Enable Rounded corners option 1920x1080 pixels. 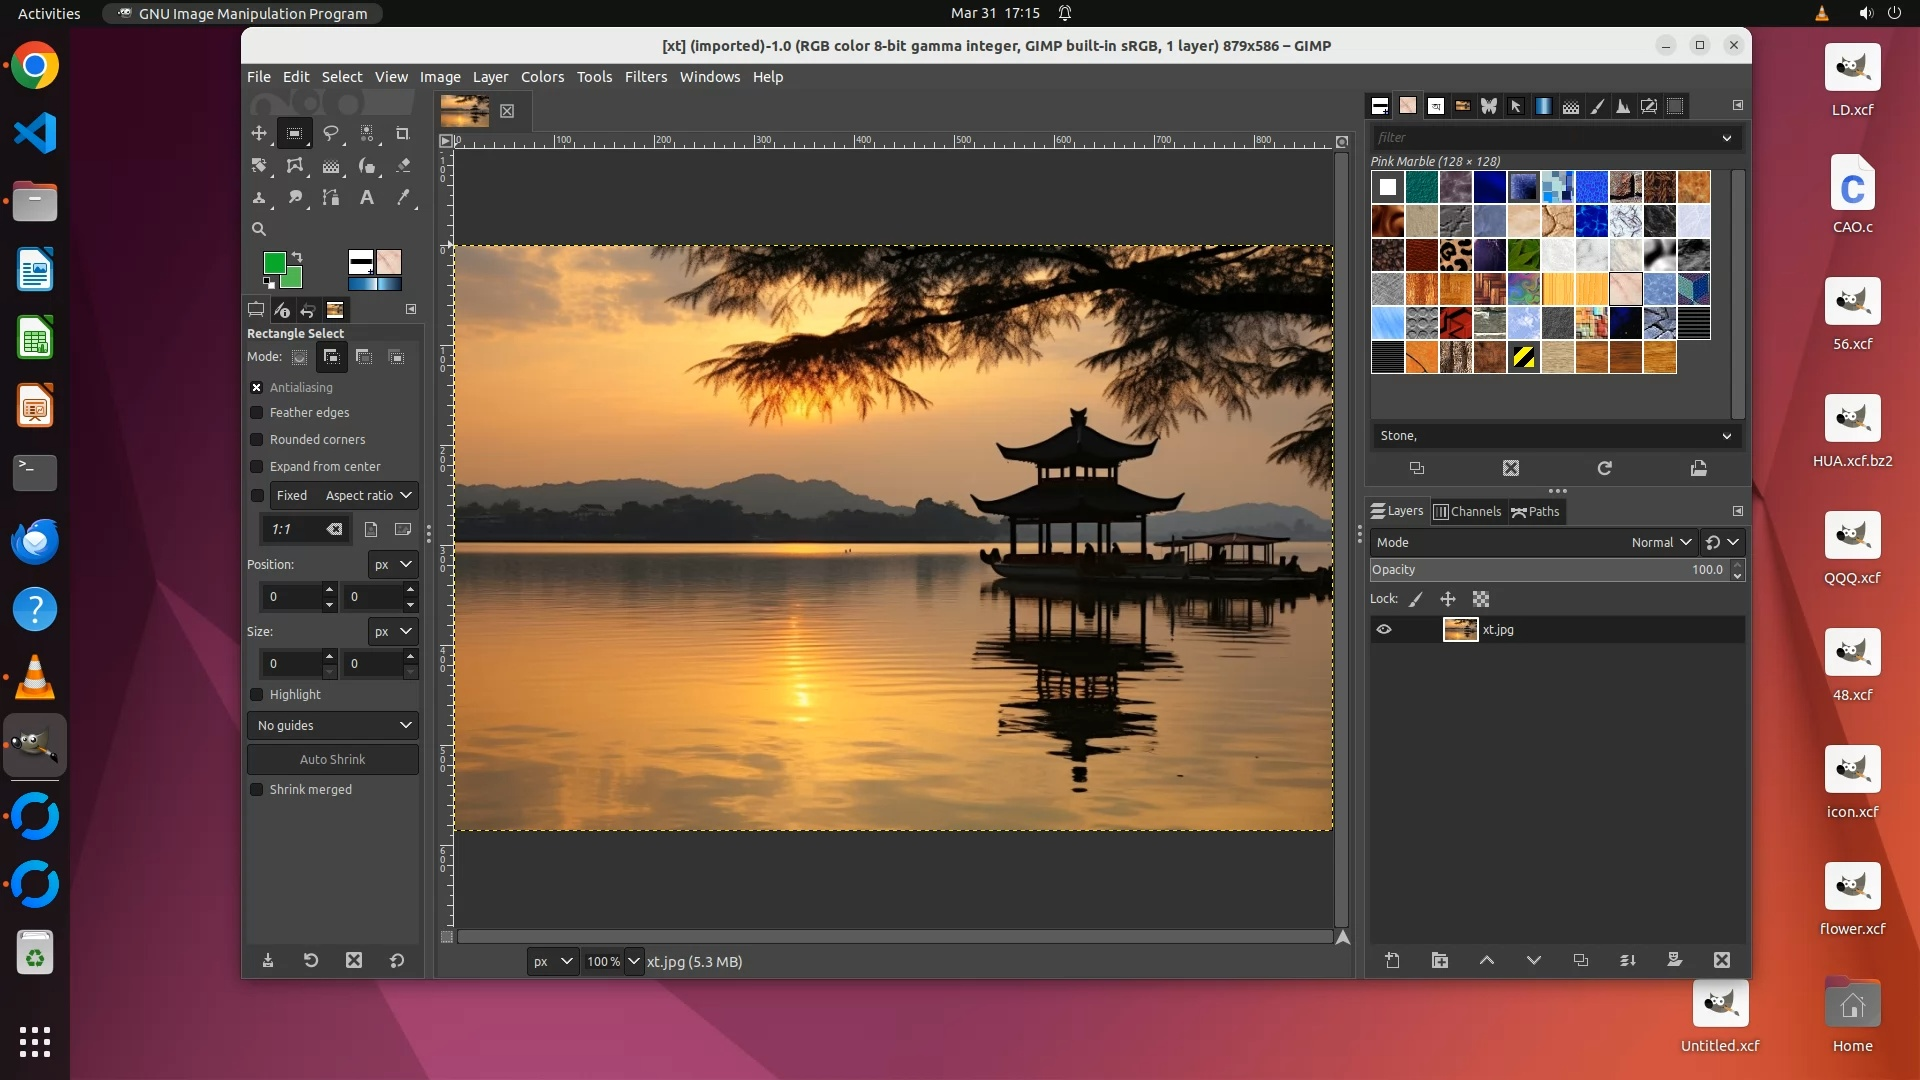click(257, 440)
